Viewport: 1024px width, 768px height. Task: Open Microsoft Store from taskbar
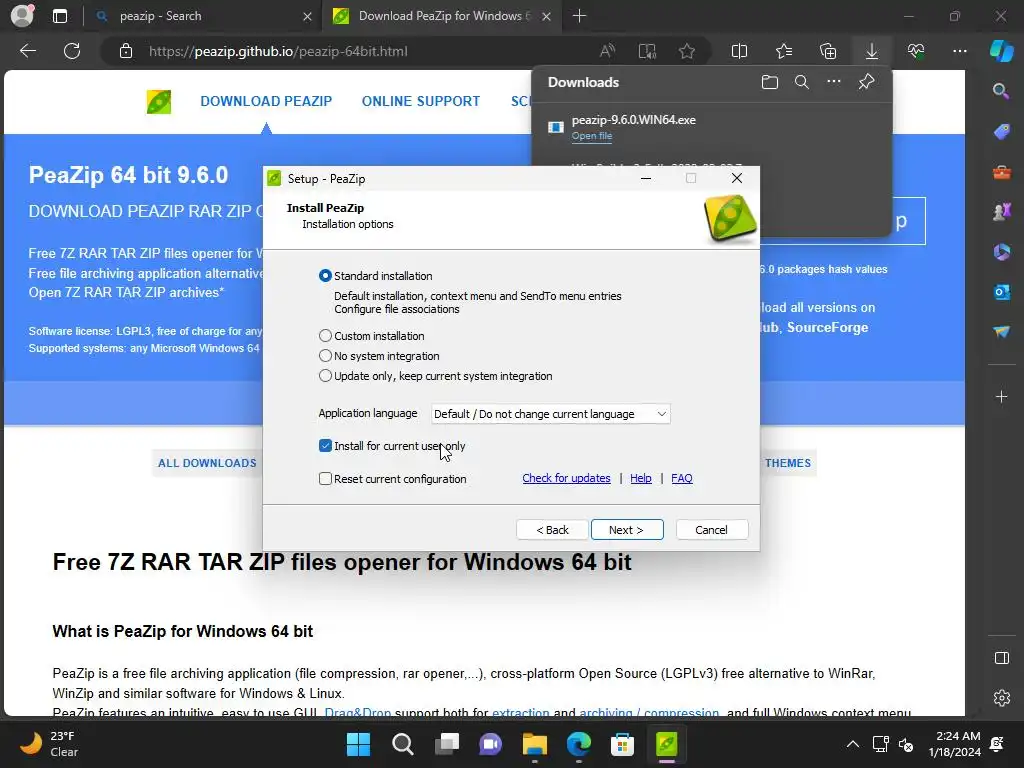point(622,744)
